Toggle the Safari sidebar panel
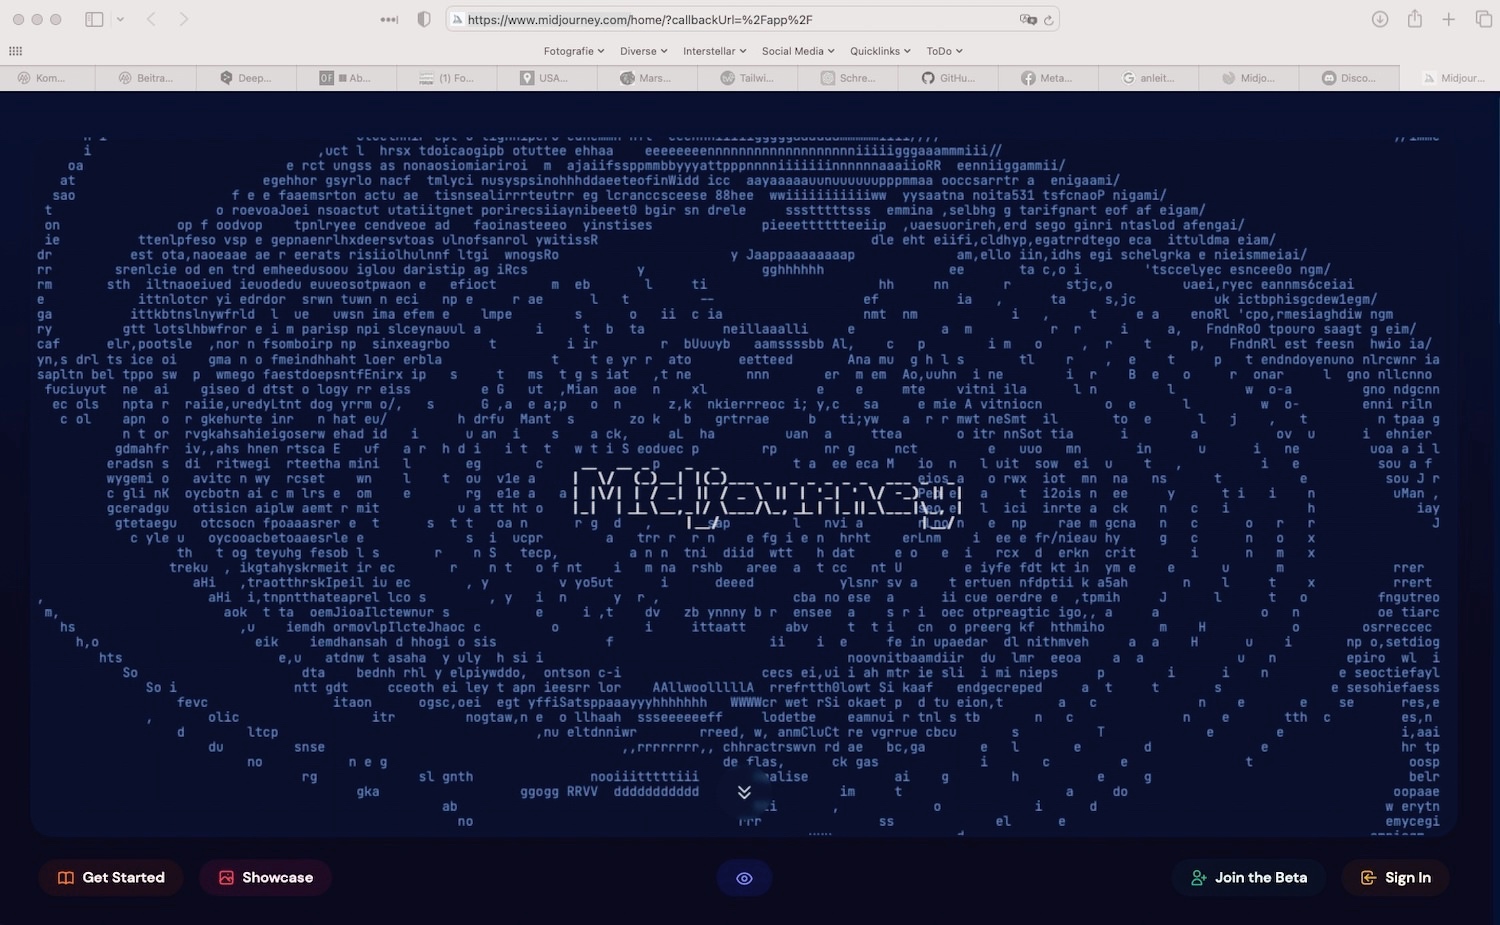 95,19
